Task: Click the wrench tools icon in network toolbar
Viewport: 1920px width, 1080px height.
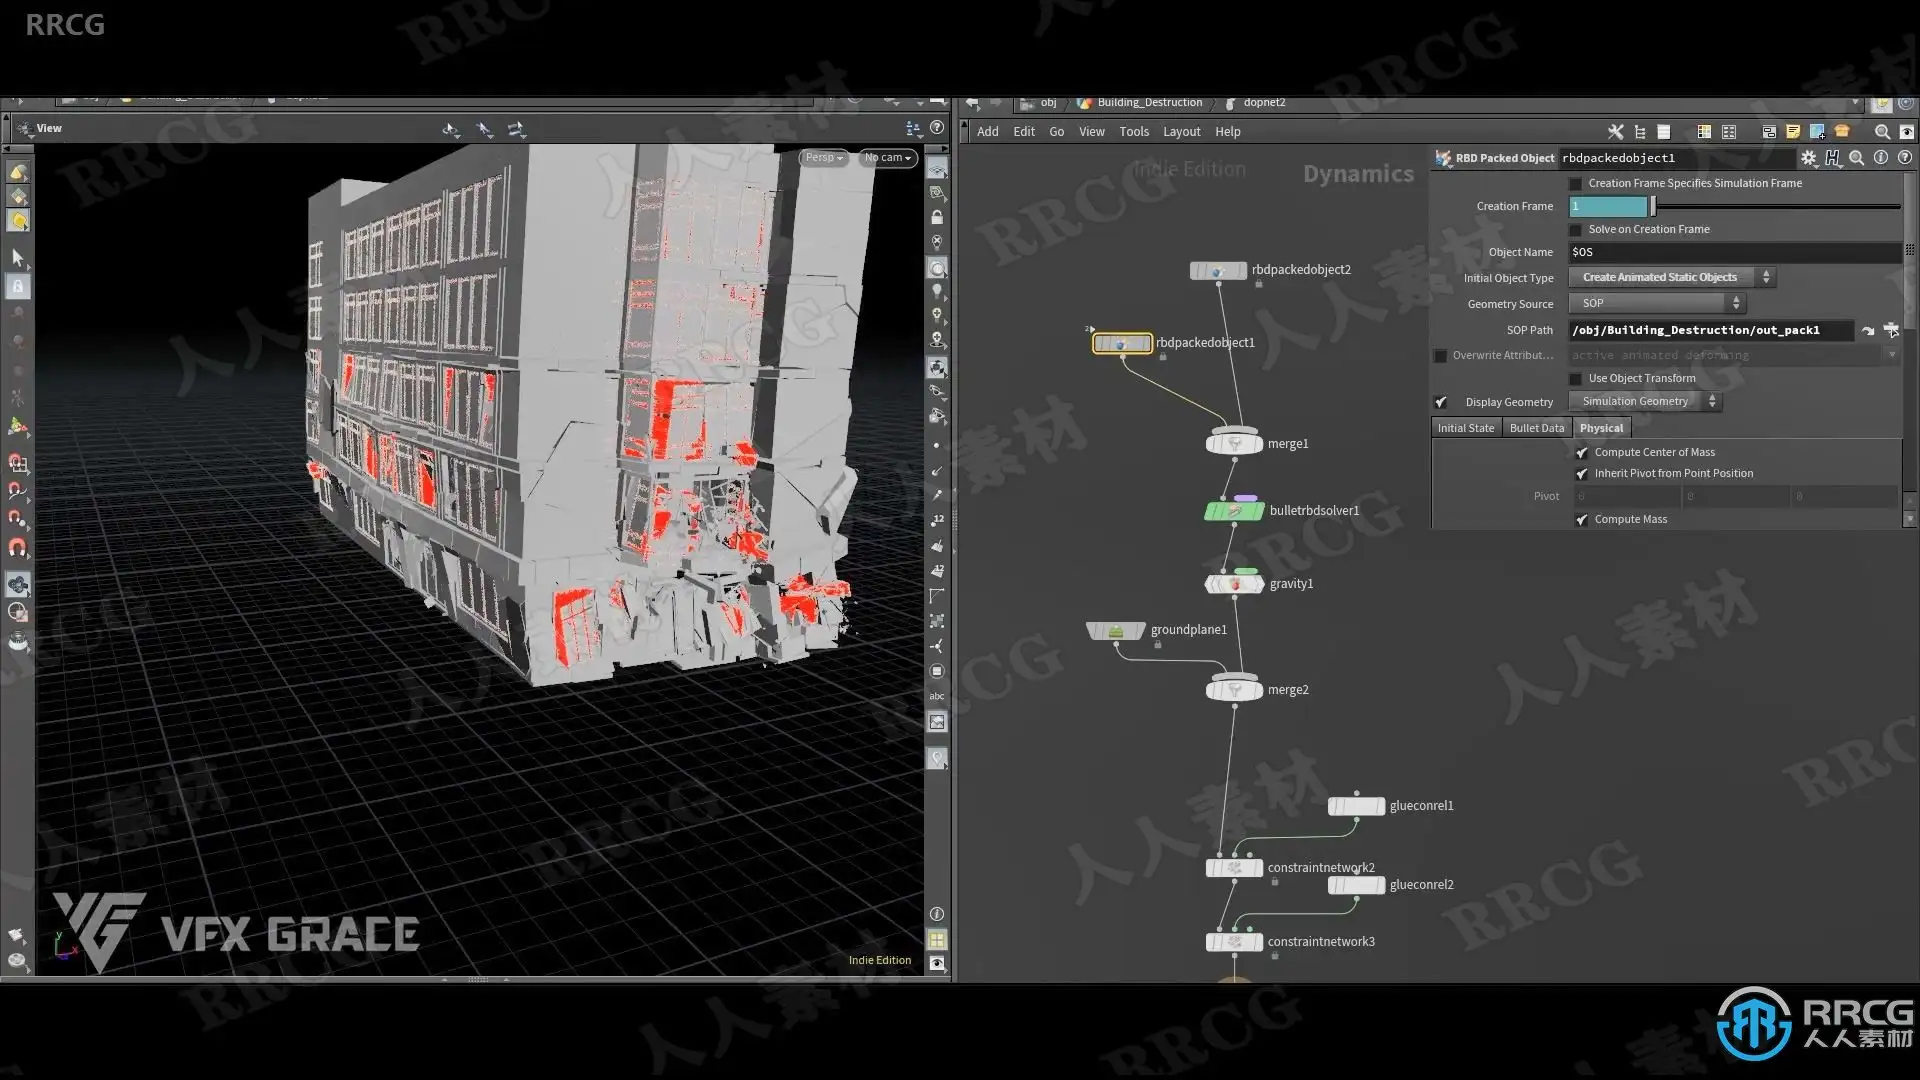Action: click(x=1615, y=132)
